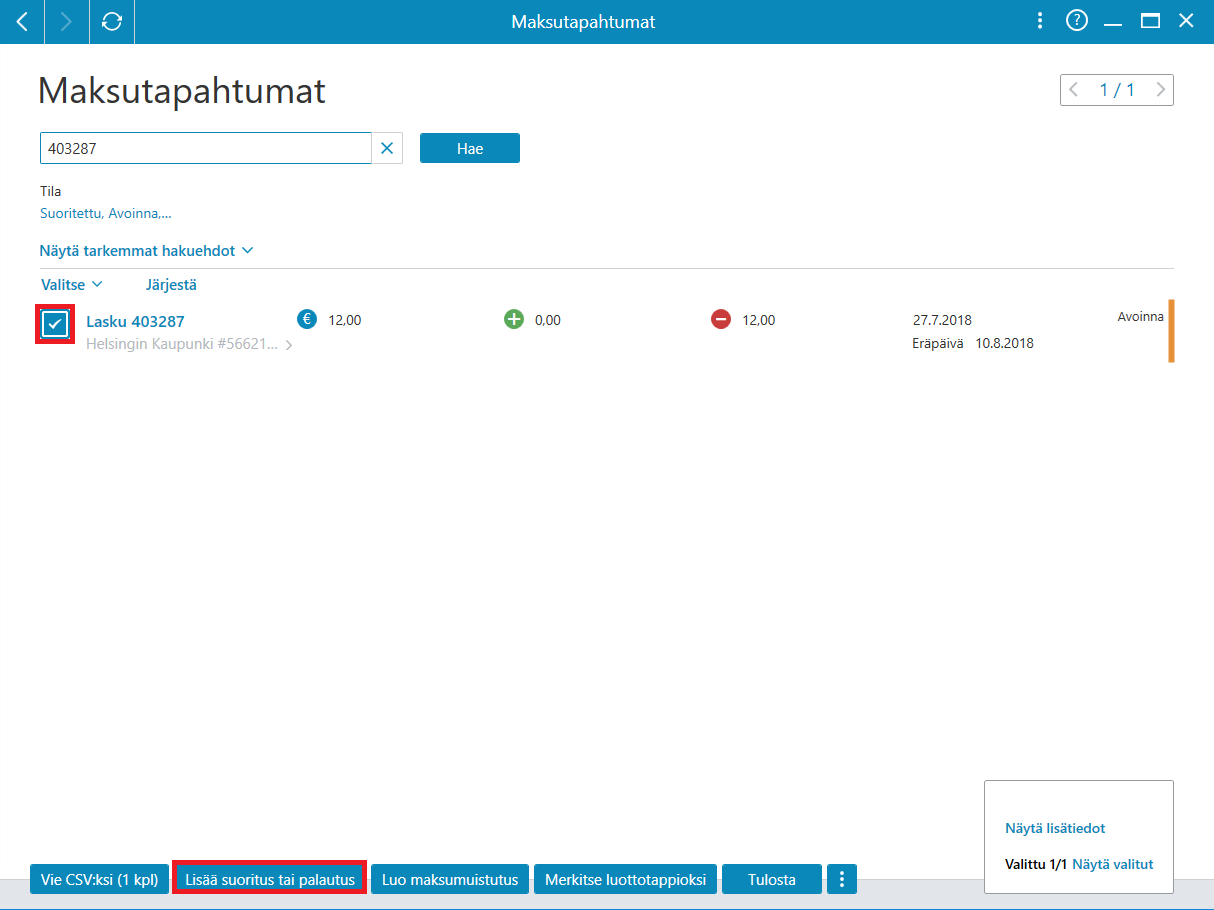Open the Lasku 403287 link
1214x910 pixels.
(135, 322)
